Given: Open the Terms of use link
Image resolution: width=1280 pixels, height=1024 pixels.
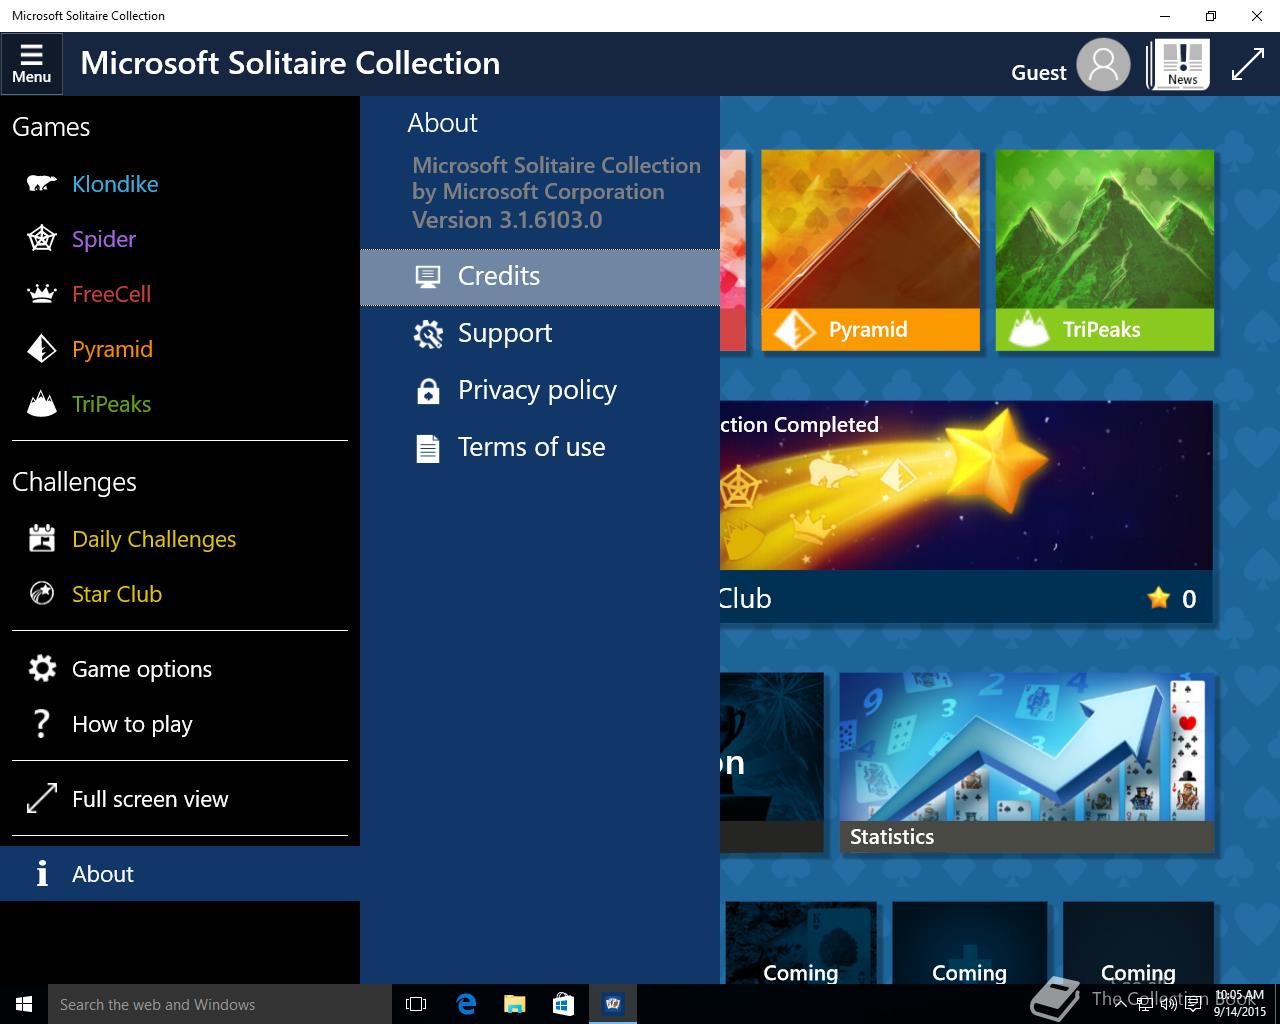Looking at the screenshot, I should click(540, 448).
